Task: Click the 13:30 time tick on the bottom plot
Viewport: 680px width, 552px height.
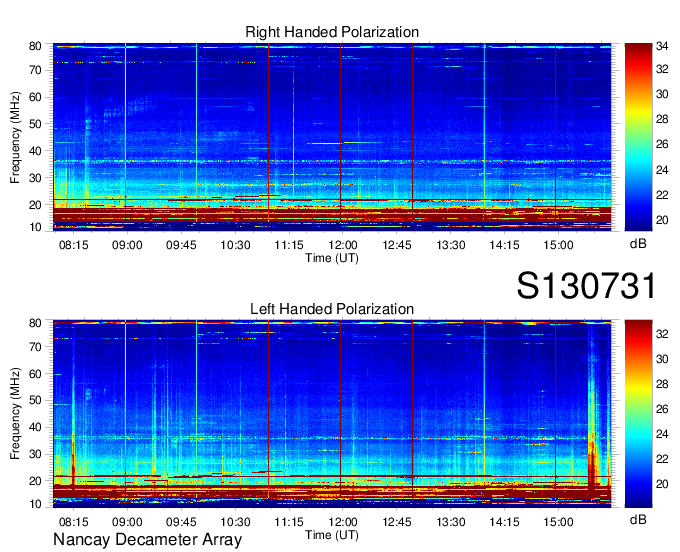Action: [451, 522]
